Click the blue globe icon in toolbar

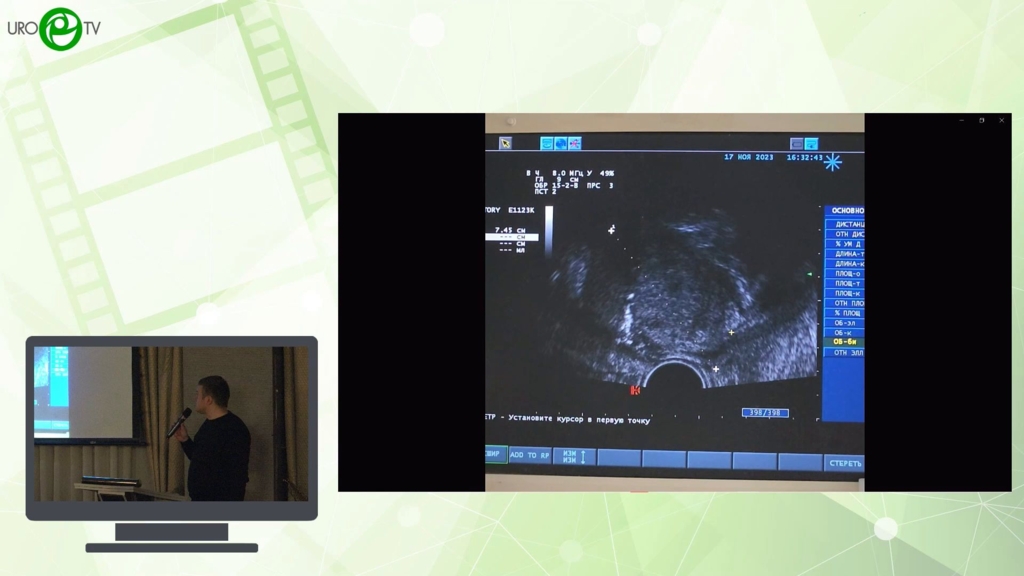click(561, 143)
